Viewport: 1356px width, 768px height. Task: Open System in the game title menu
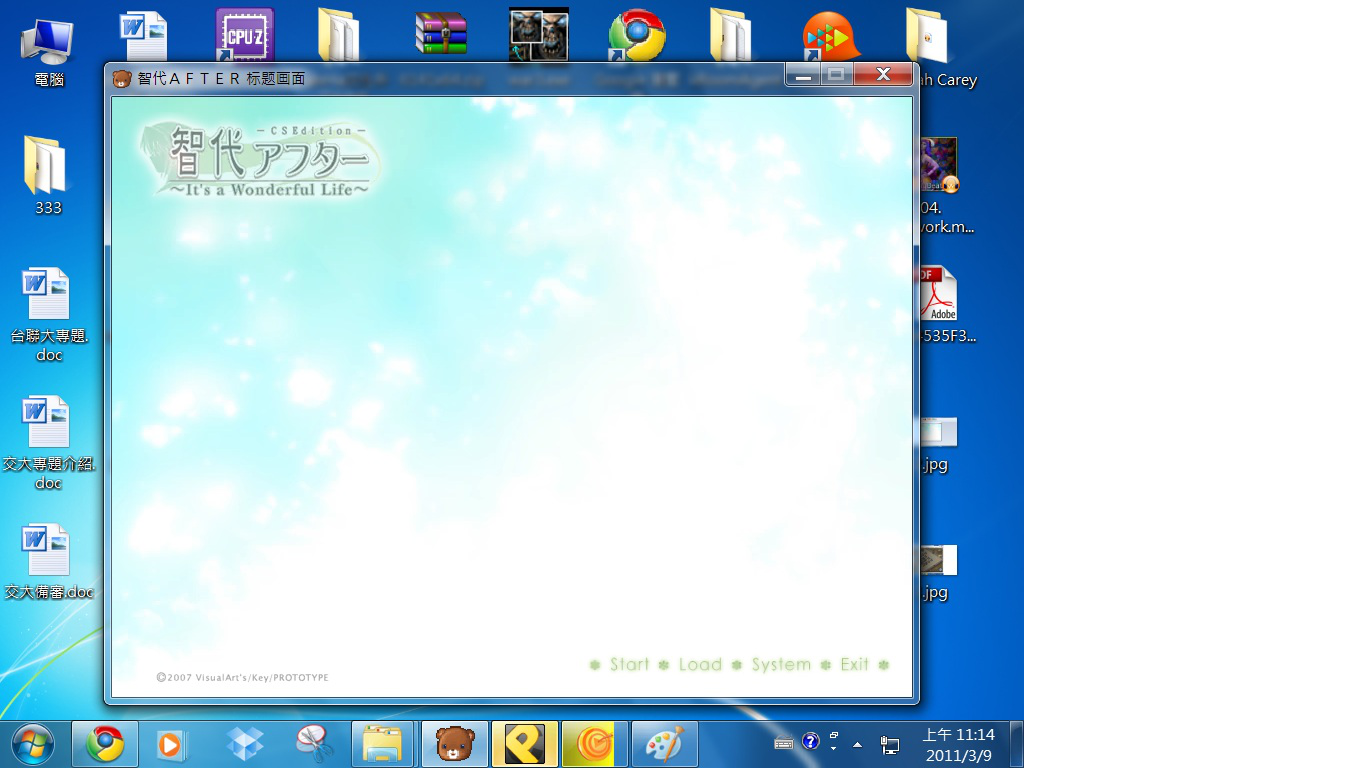click(x=781, y=664)
